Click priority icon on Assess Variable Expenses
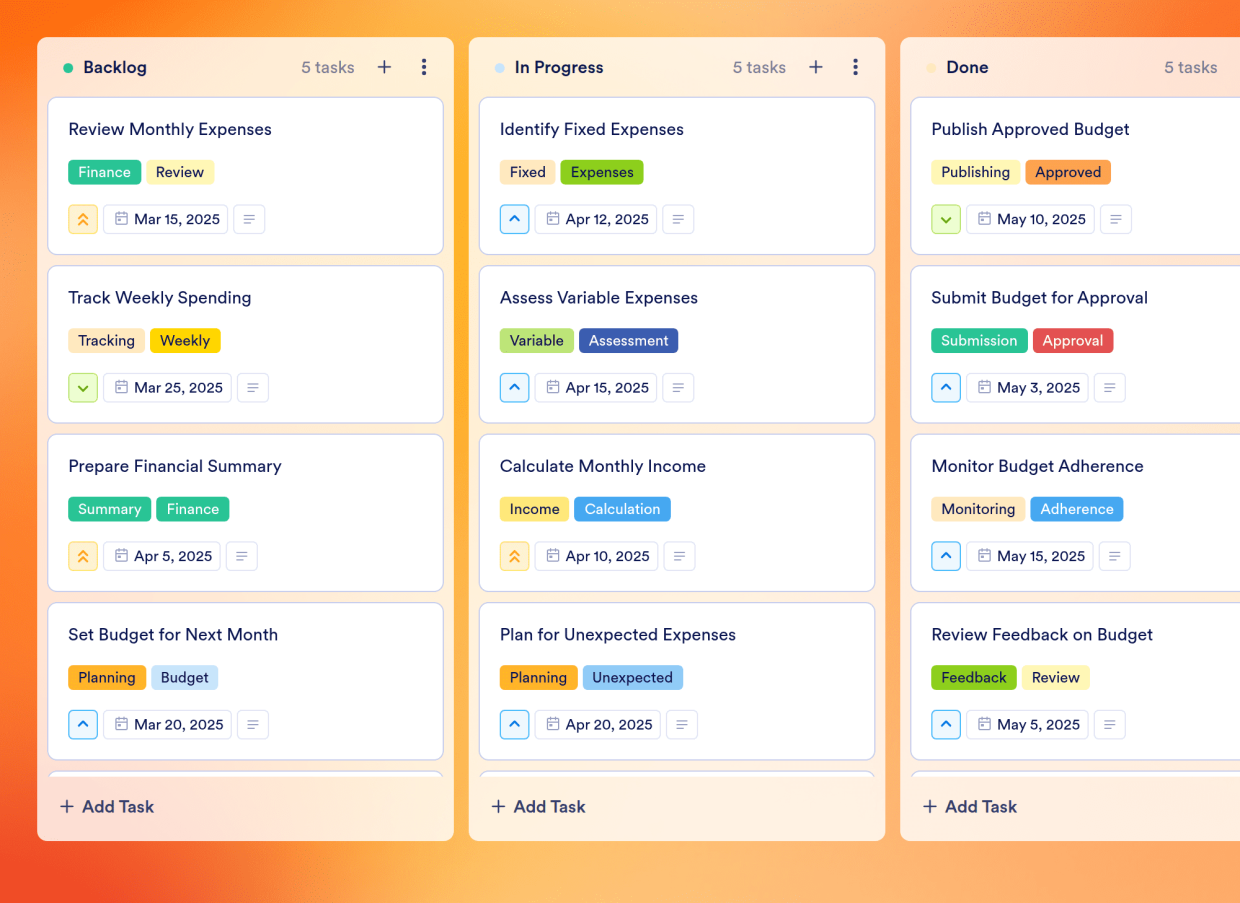Image resolution: width=1240 pixels, height=903 pixels. pos(514,388)
